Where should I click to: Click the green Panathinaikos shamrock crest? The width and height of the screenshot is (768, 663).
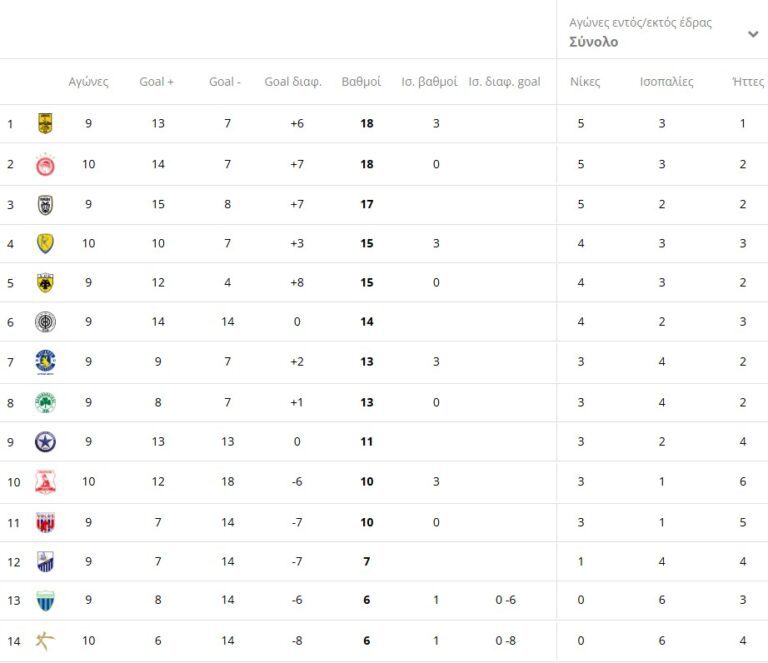coord(45,402)
